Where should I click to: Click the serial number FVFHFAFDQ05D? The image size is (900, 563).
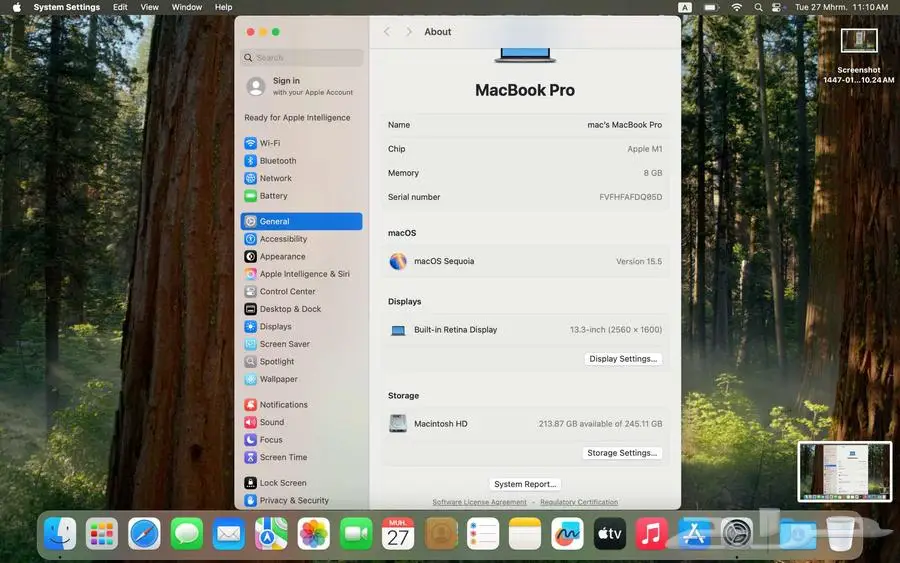point(630,197)
